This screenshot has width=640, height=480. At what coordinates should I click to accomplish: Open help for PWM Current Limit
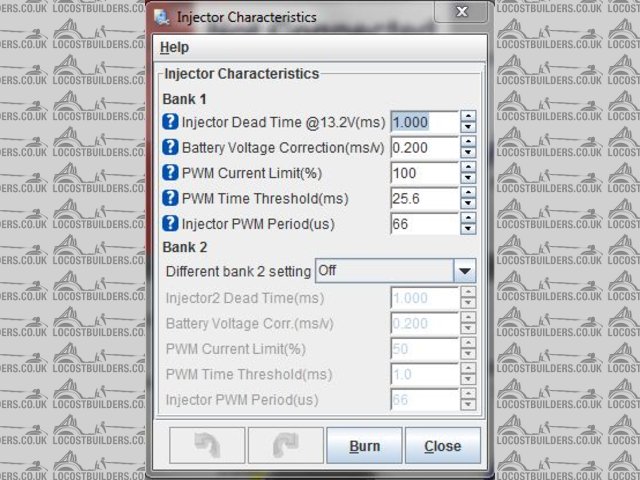[x=170, y=173]
